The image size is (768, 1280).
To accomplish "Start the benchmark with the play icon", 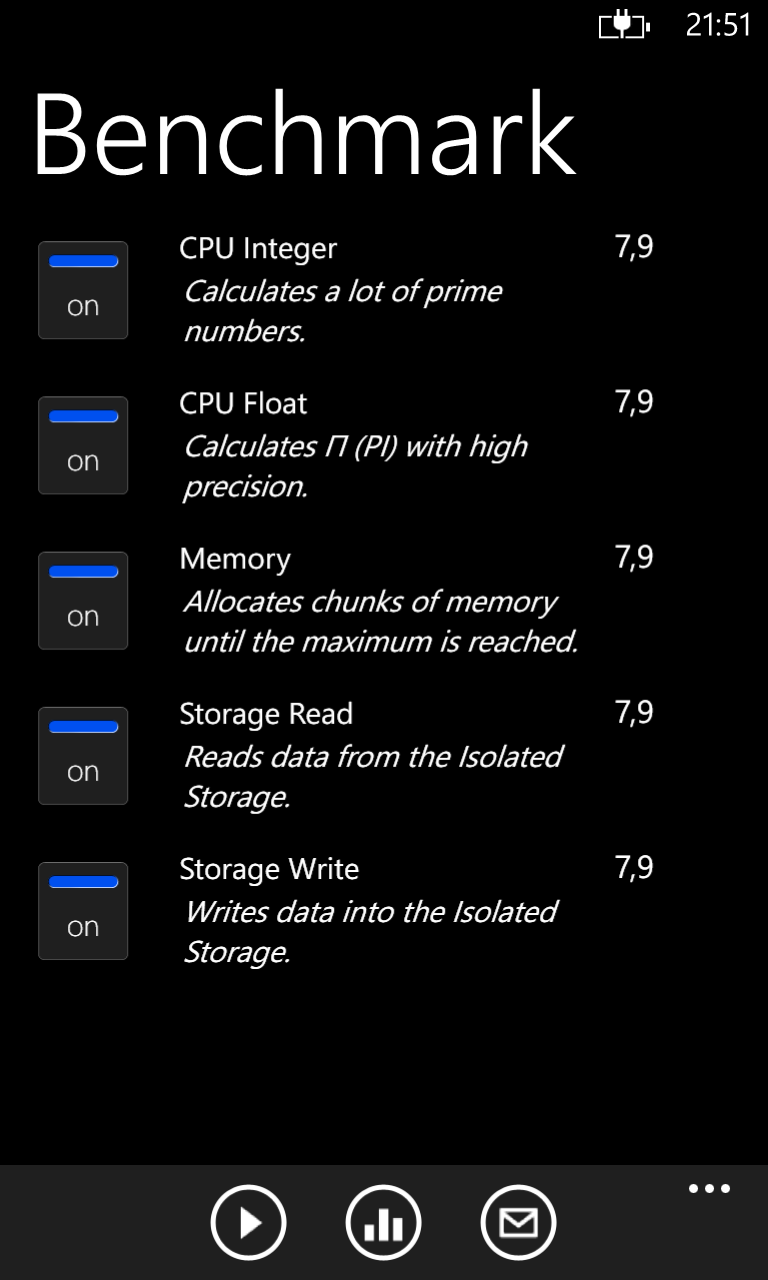I will click(249, 1222).
